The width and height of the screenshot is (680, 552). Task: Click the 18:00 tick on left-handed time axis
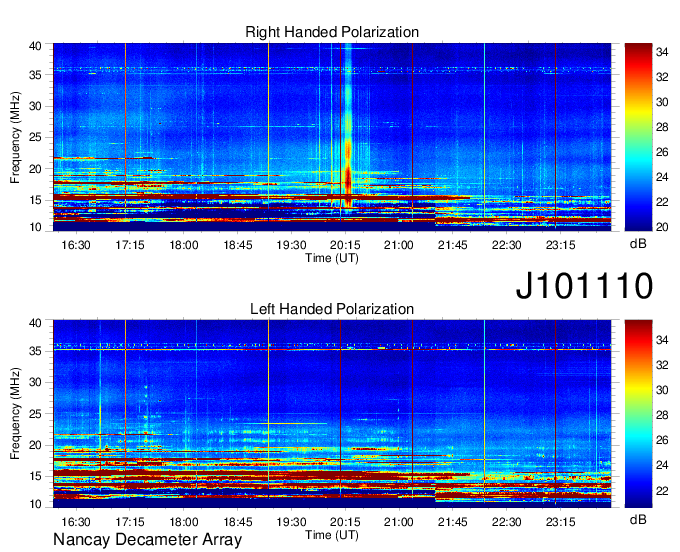[x=183, y=522]
